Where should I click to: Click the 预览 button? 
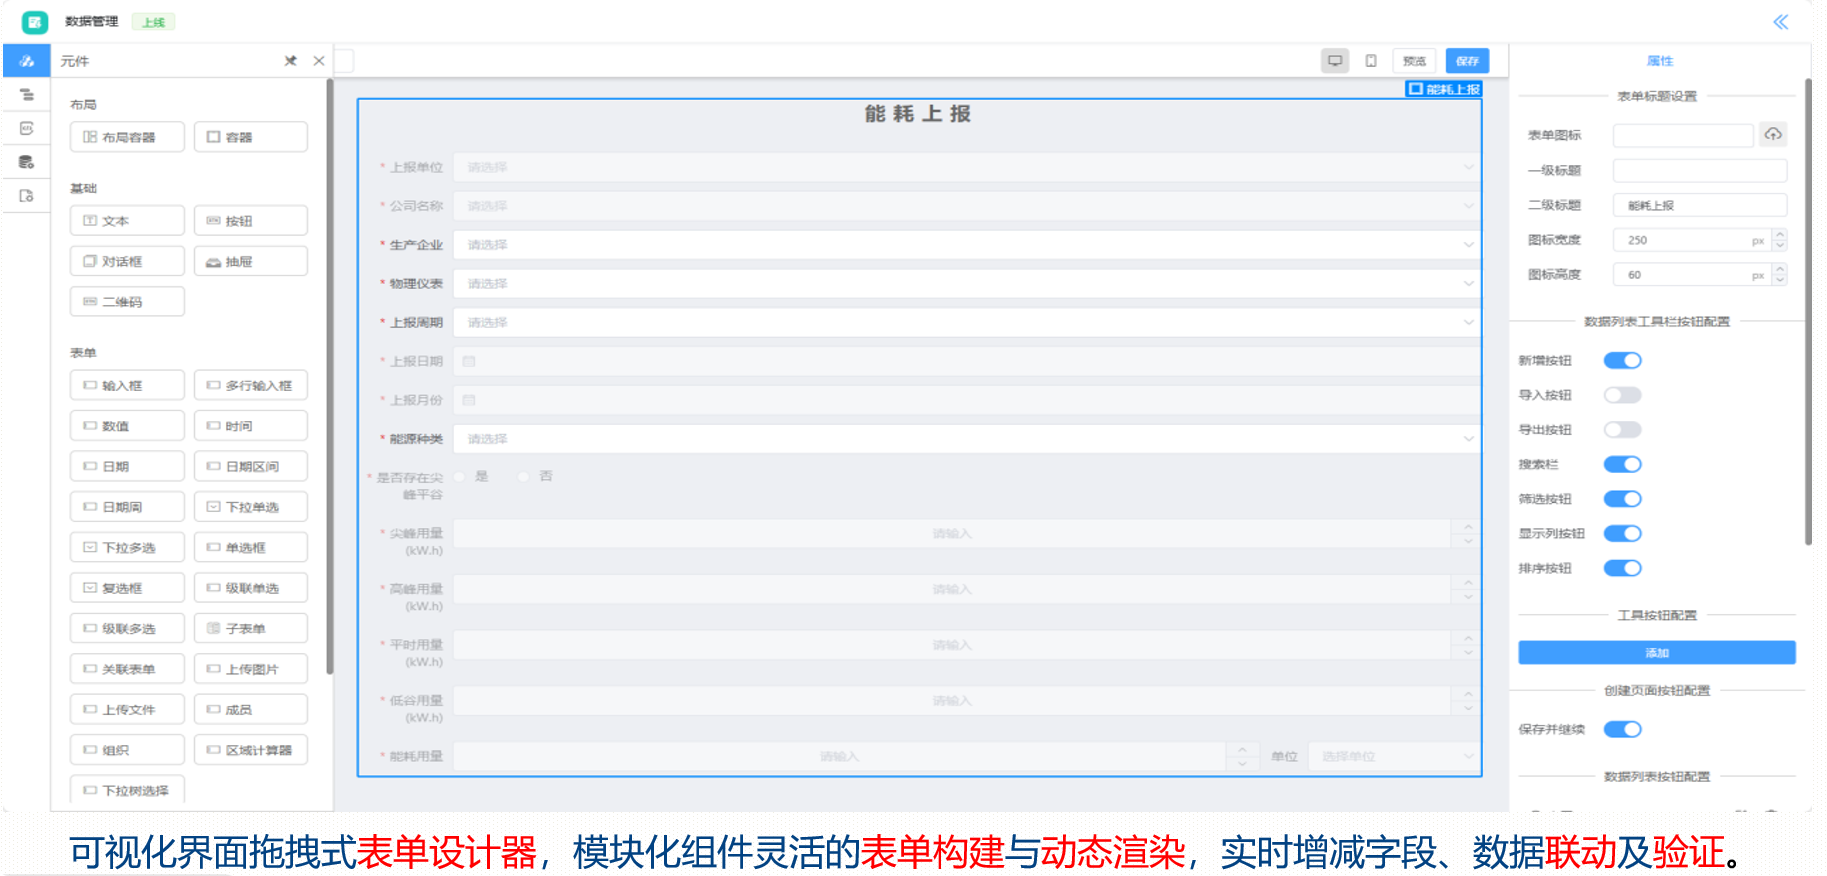pyautogui.click(x=1414, y=61)
